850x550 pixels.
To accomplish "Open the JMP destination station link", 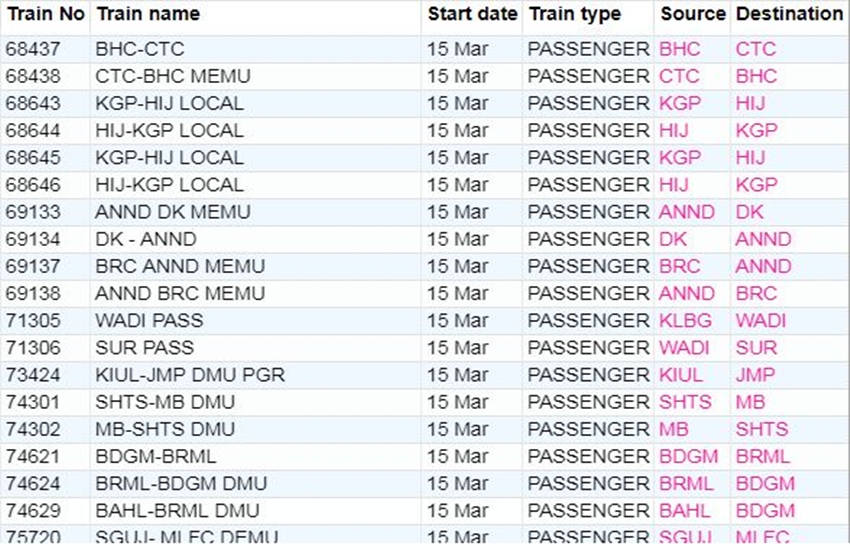I will point(754,375).
